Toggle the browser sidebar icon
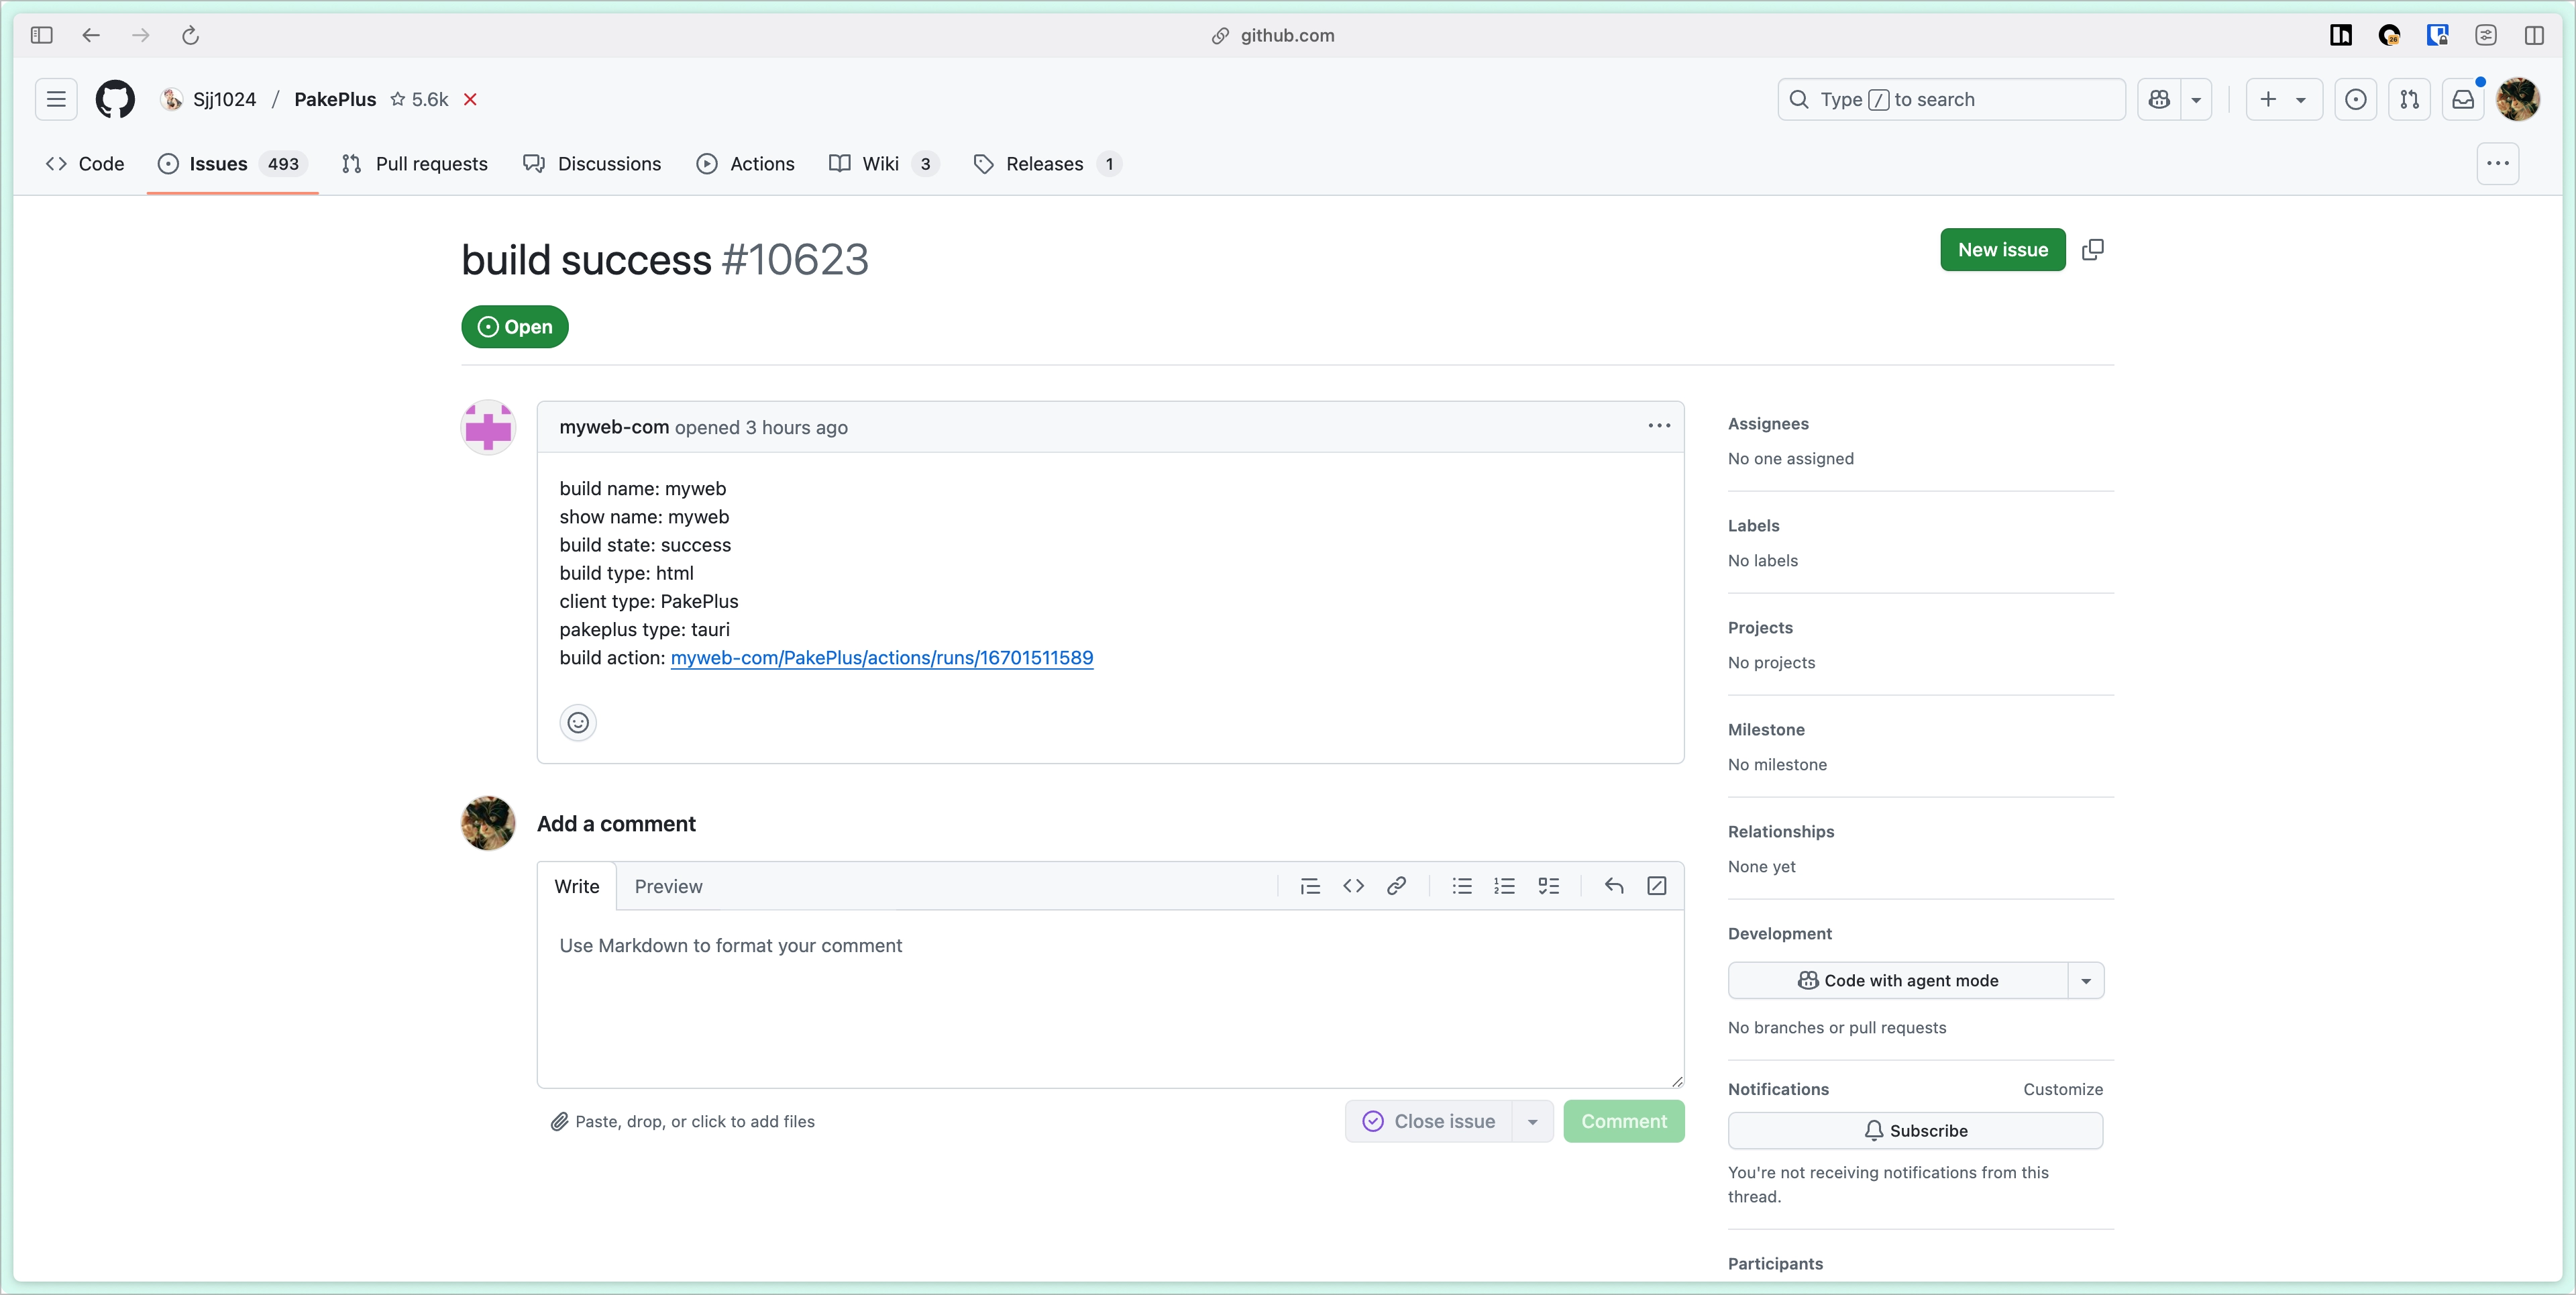Viewport: 2576px width, 1295px height. click(41, 35)
